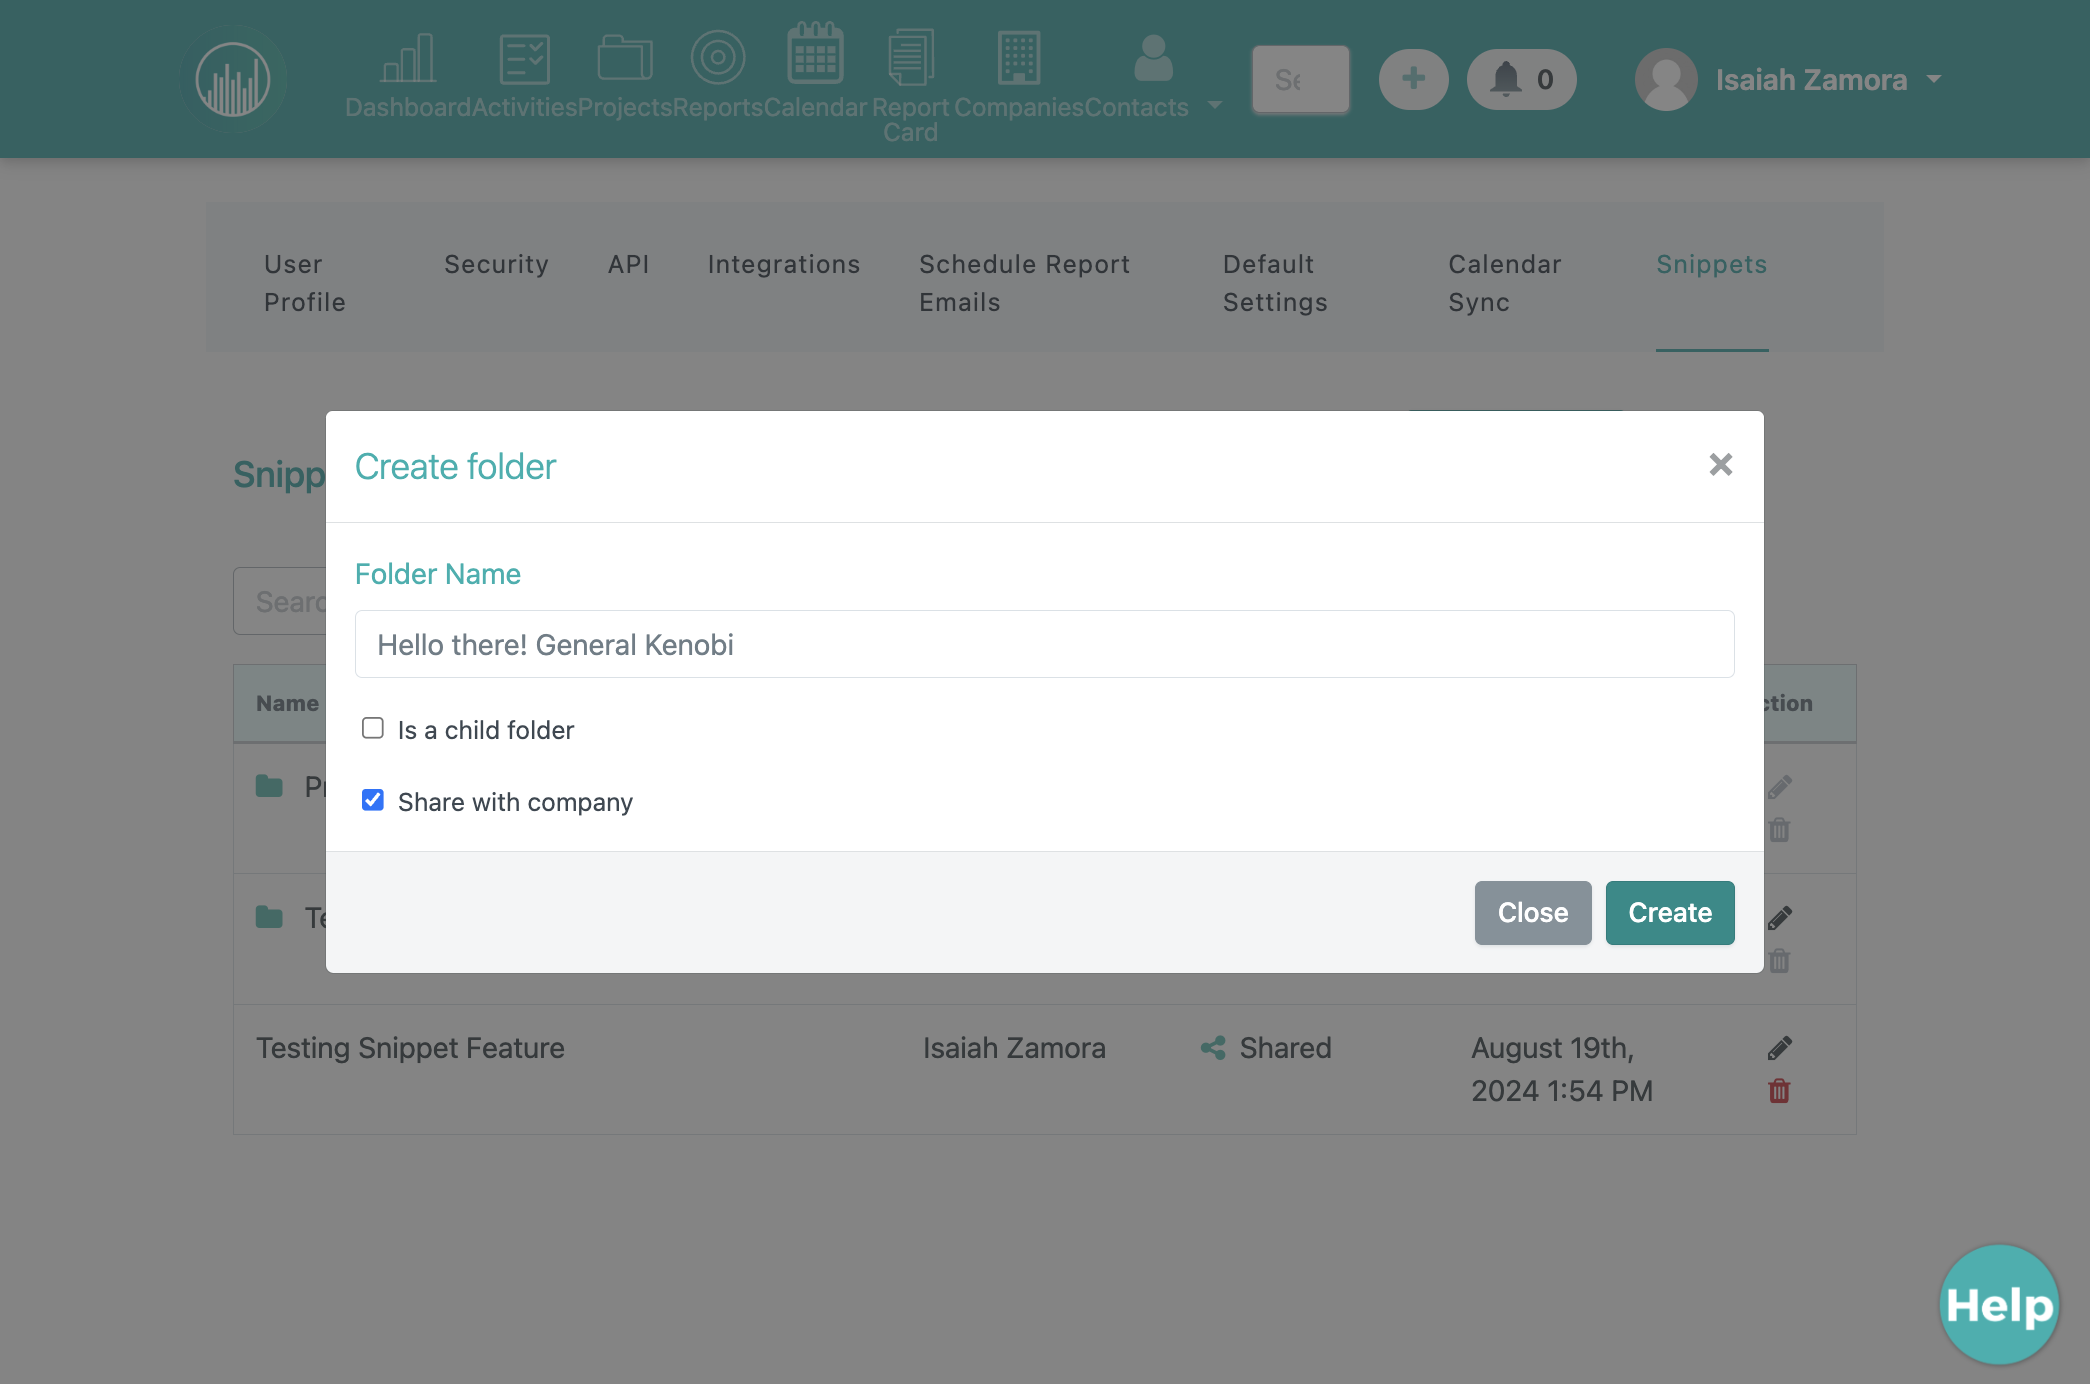Edit the Testing Snippet Feature row
Viewport: 2090px width, 1384px height.
pos(1779,1048)
